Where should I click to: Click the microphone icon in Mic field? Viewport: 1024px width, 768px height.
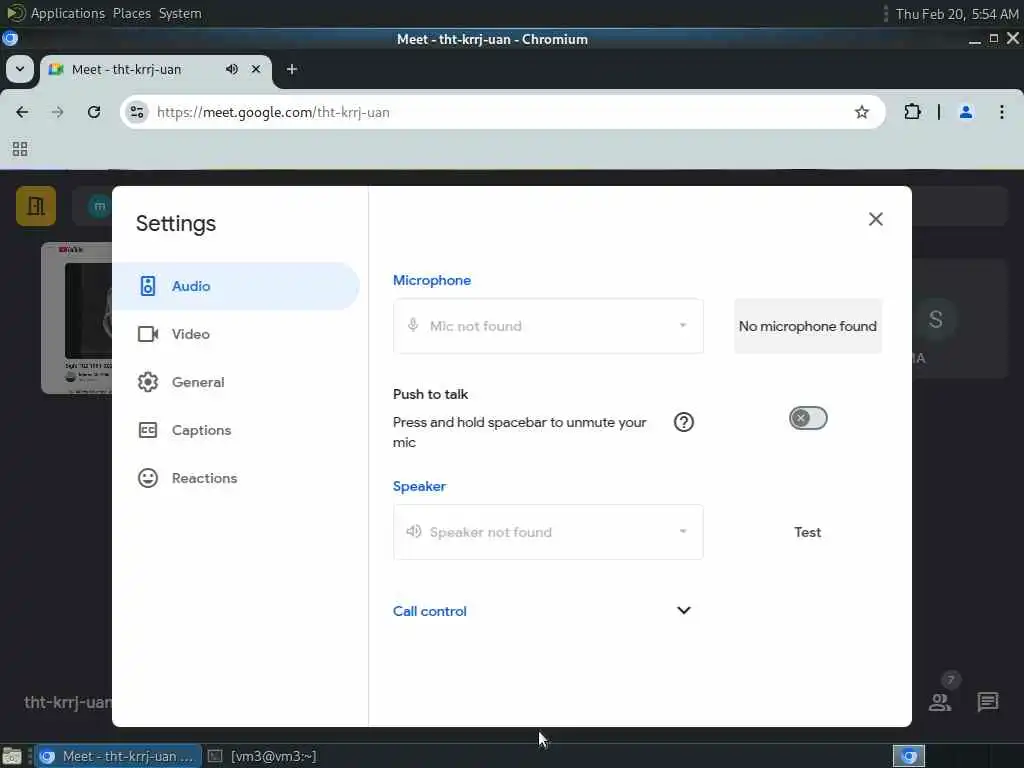click(x=413, y=325)
